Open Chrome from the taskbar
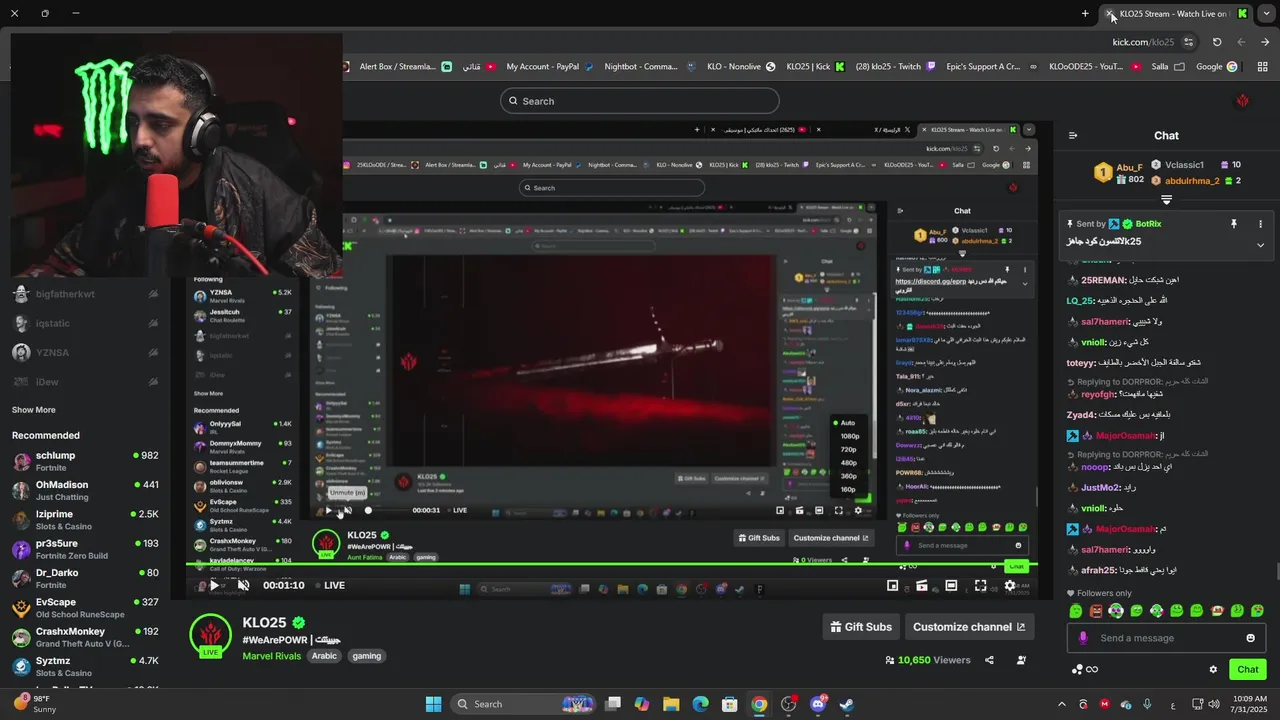Viewport: 1280px width, 720px height. 759,704
